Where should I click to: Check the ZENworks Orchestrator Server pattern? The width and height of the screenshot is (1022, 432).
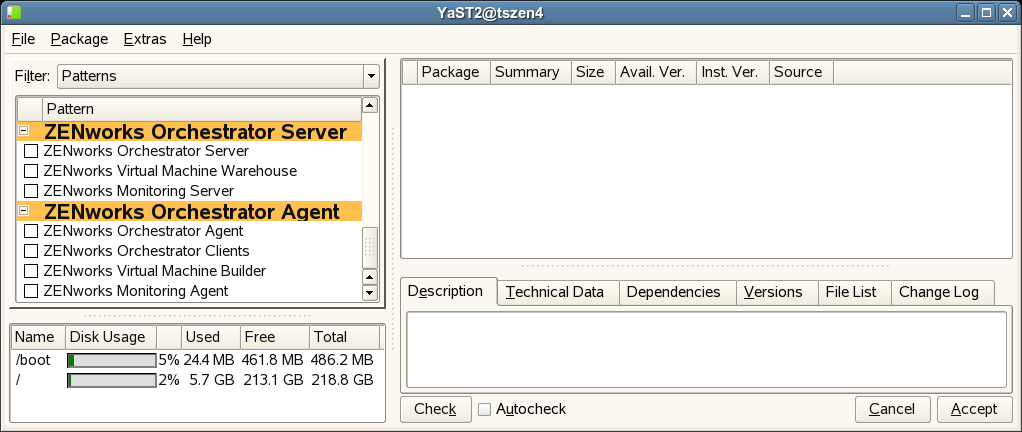click(31, 151)
